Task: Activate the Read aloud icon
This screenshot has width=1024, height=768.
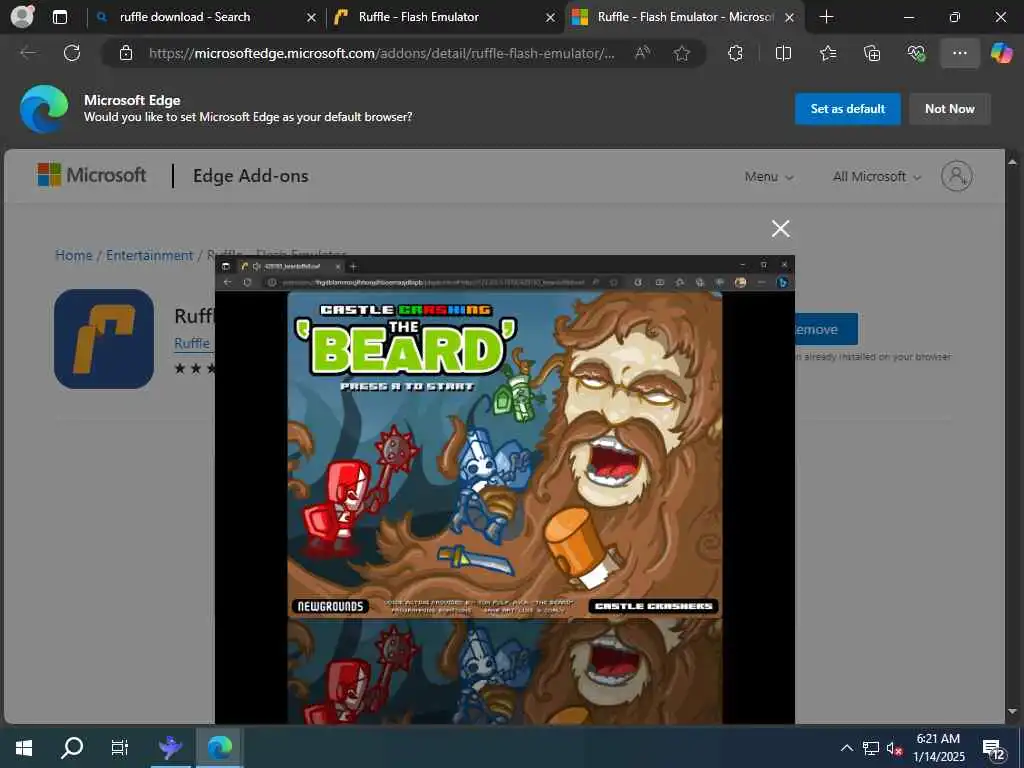Action: 643,53
